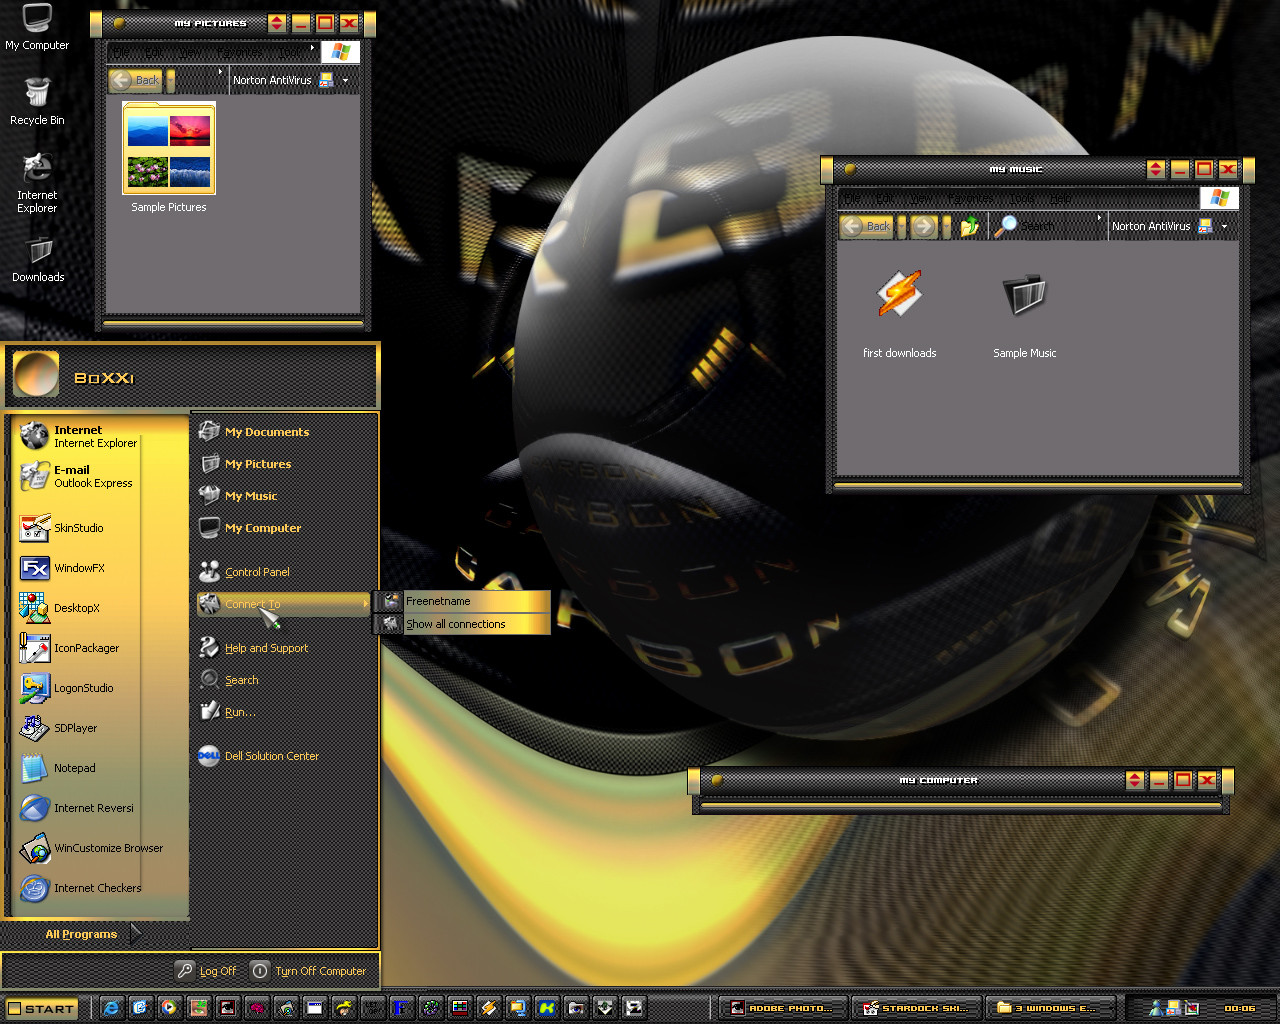Screen dimensions: 1280x1024
Task: Click Run... in the Start menu
Action: pyautogui.click(x=227, y=712)
